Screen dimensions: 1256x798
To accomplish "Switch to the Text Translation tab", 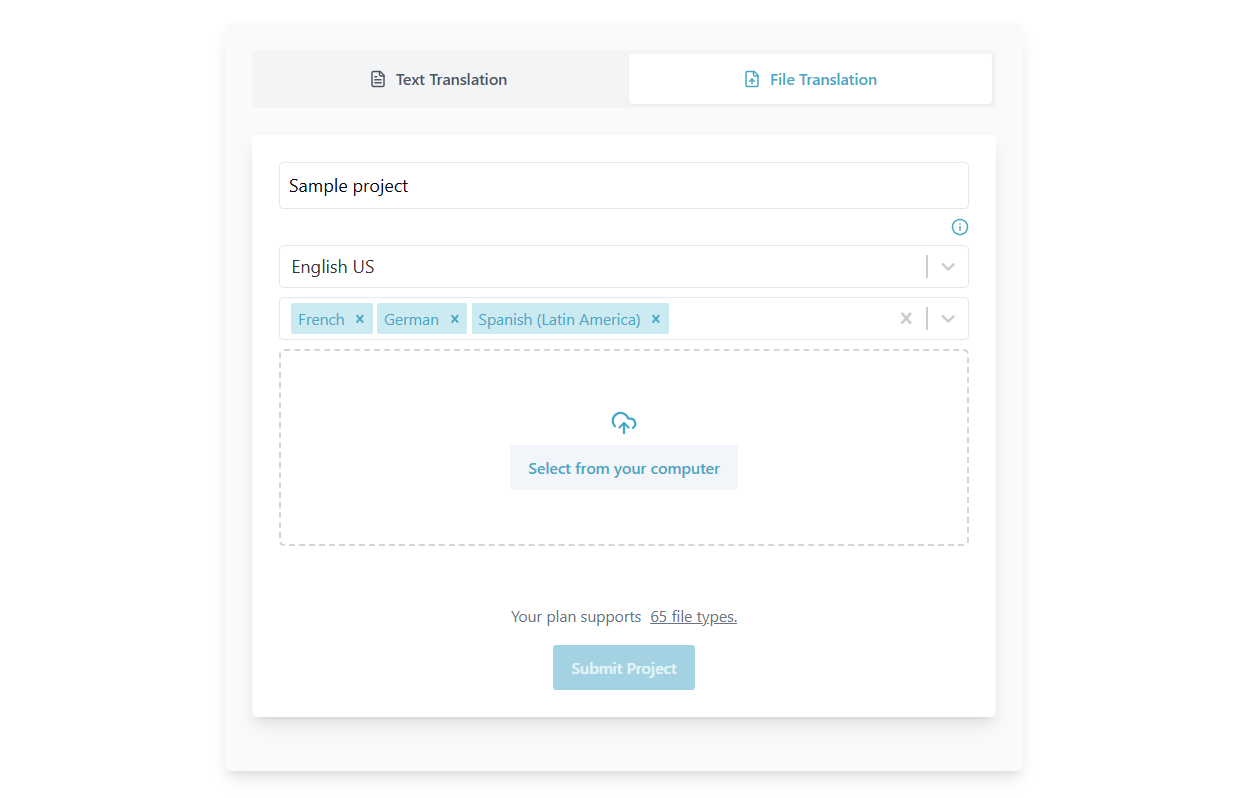I will tap(438, 78).
